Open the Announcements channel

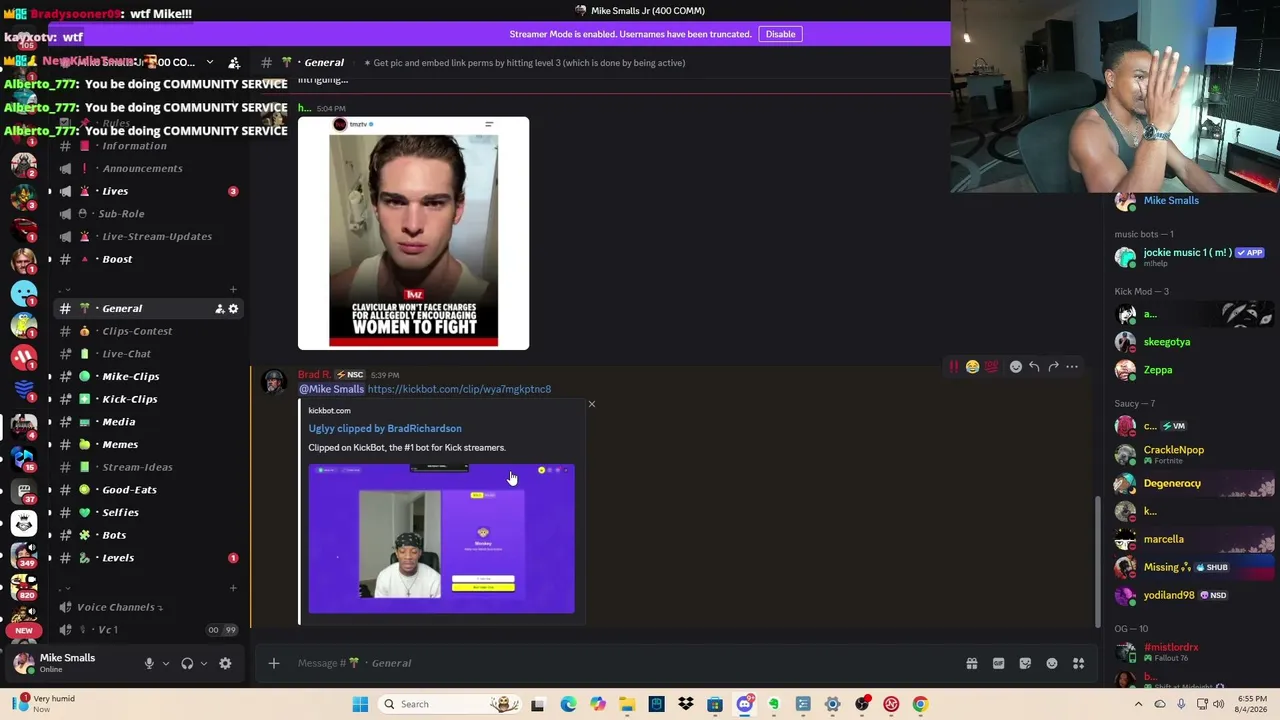(142, 169)
